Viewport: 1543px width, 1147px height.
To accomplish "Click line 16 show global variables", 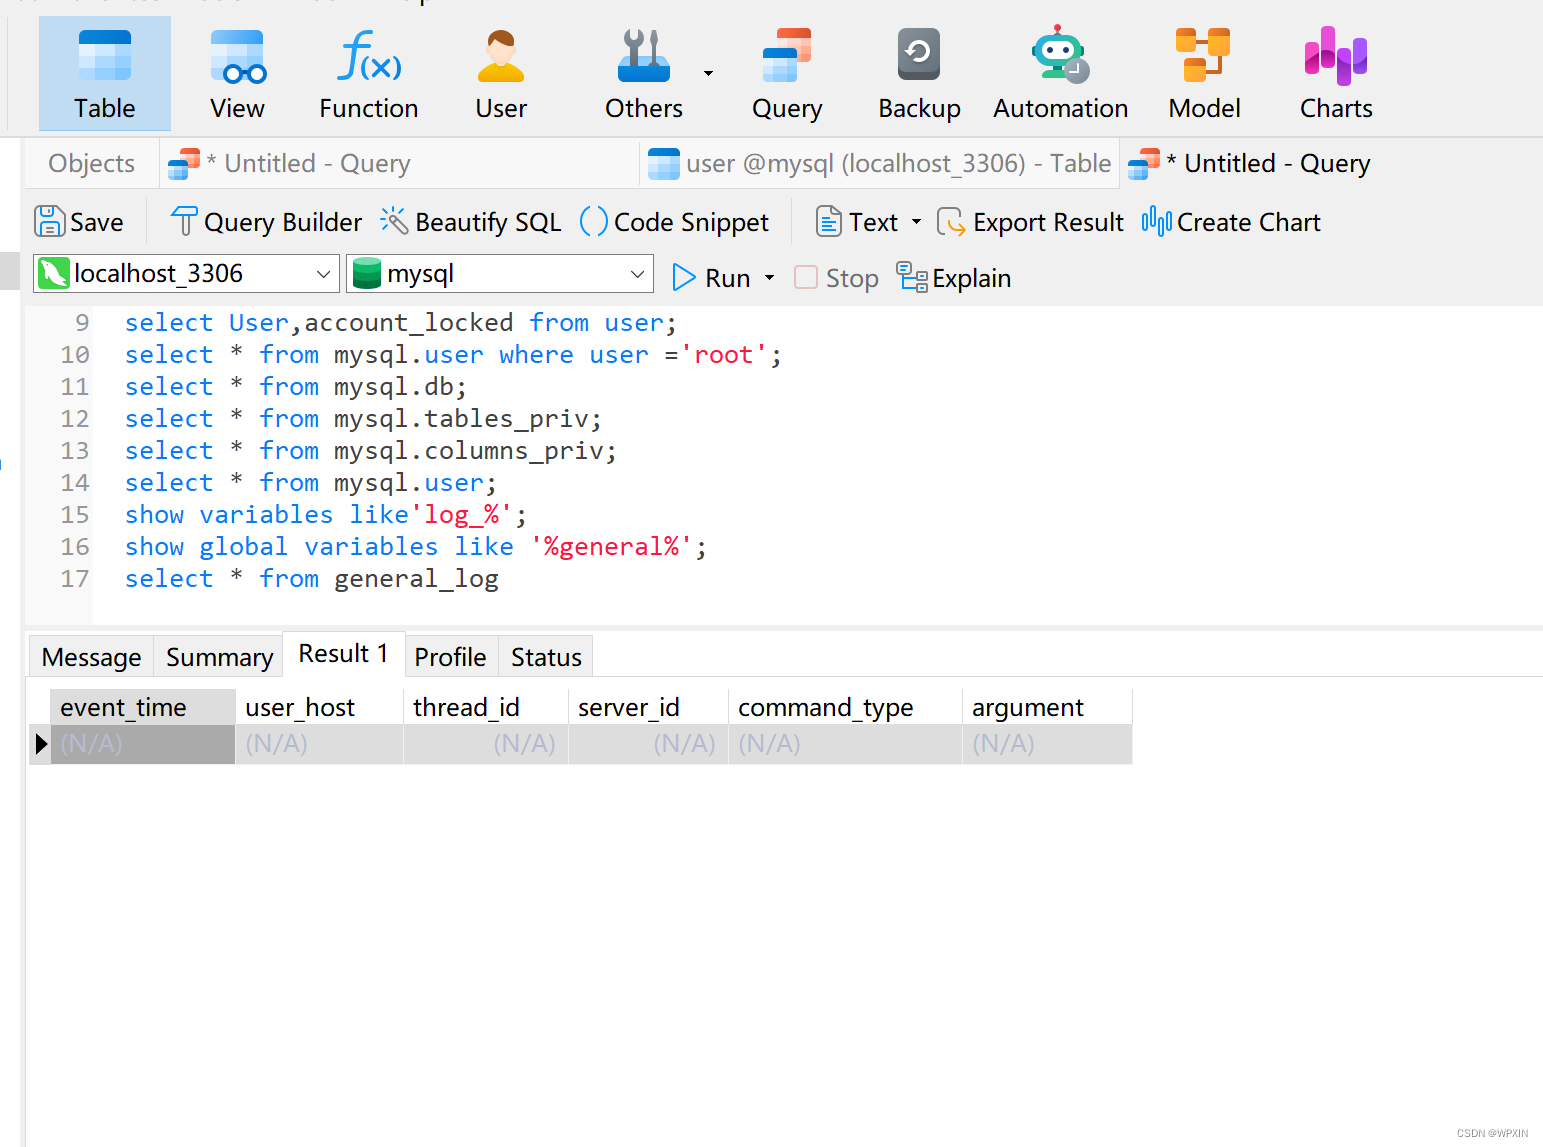I will tap(416, 547).
